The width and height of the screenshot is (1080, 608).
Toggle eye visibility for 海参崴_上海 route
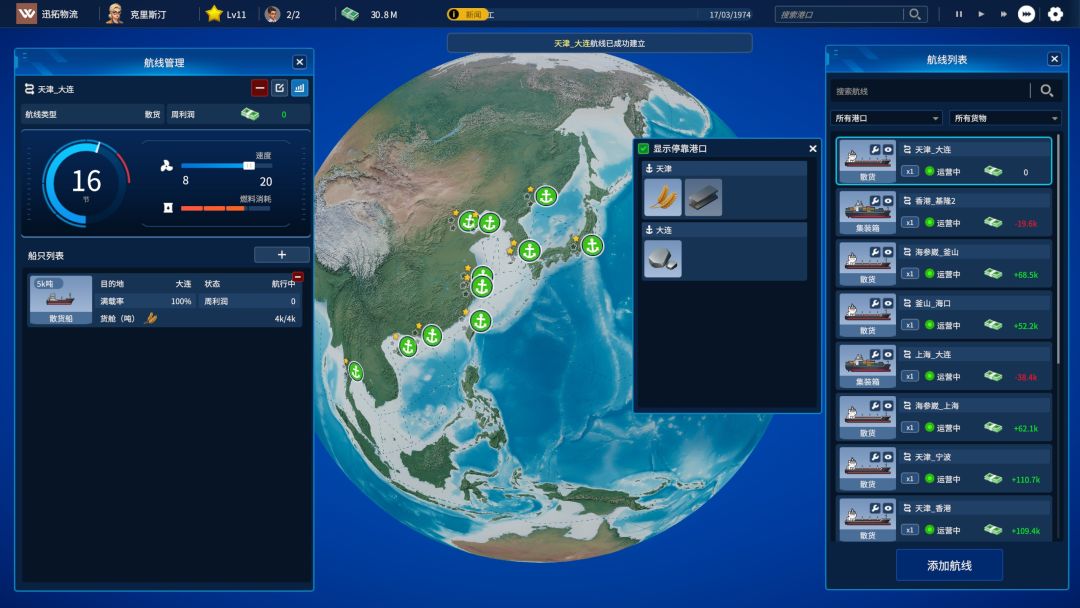[888, 406]
